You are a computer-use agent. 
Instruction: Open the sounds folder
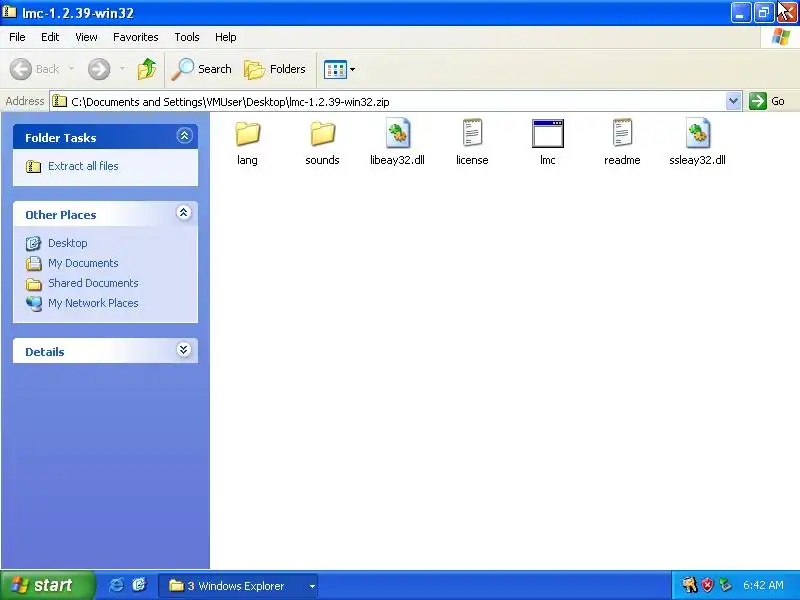[322, 143]
